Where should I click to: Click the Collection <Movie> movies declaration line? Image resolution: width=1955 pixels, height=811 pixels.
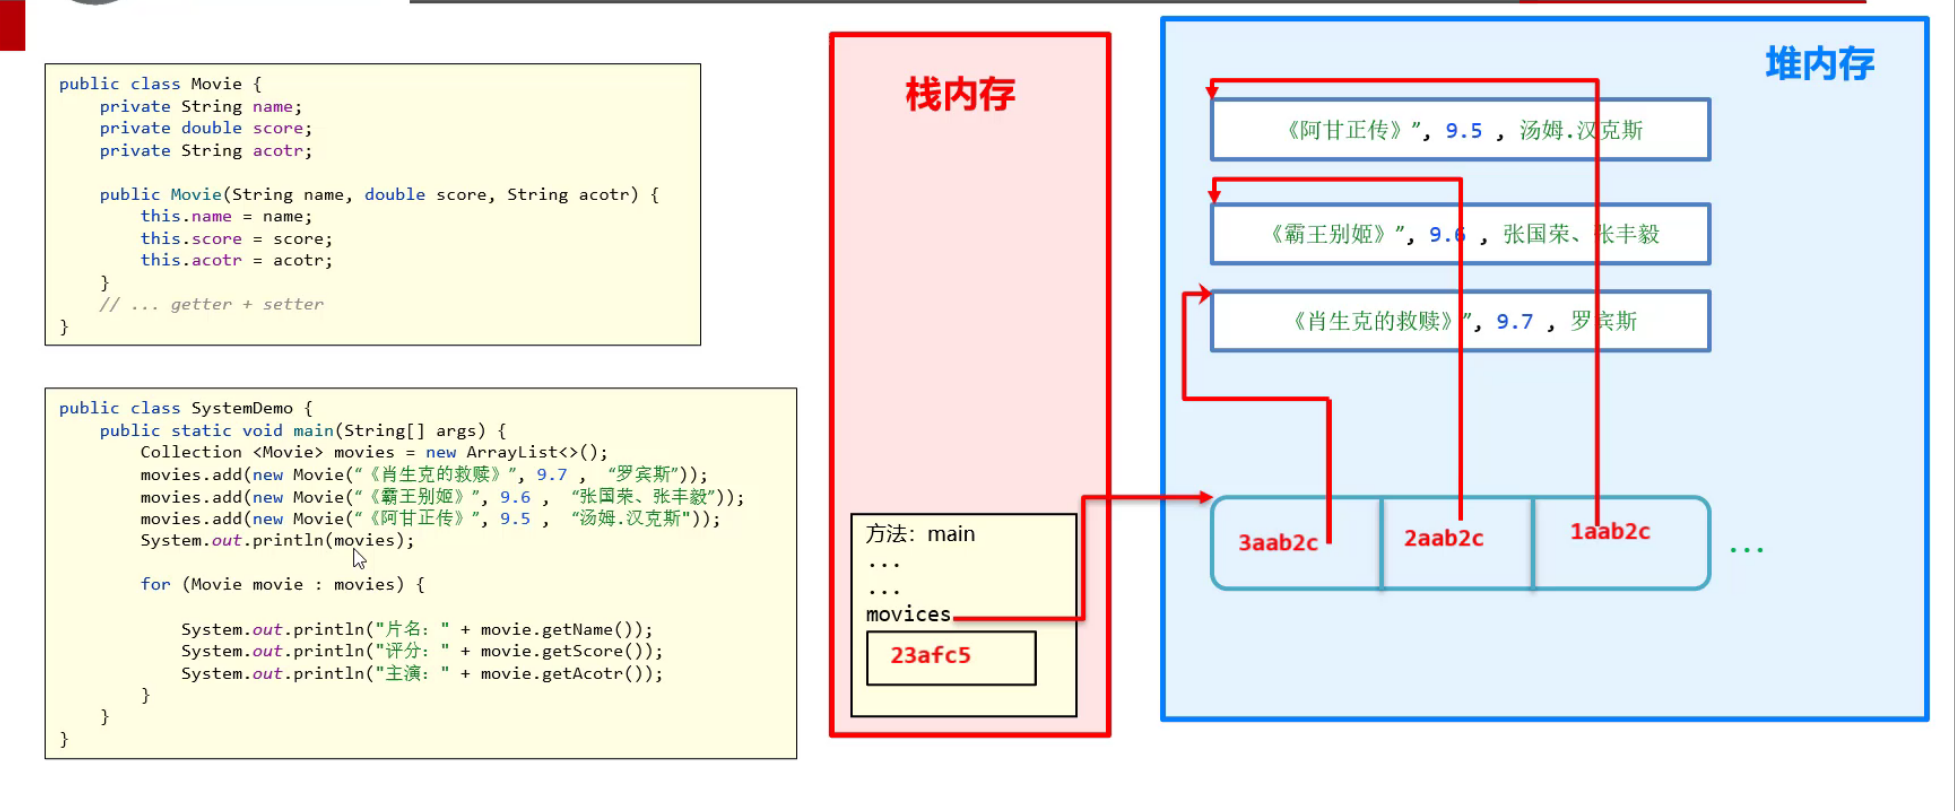pyautogui.click(x=374, y=452)
